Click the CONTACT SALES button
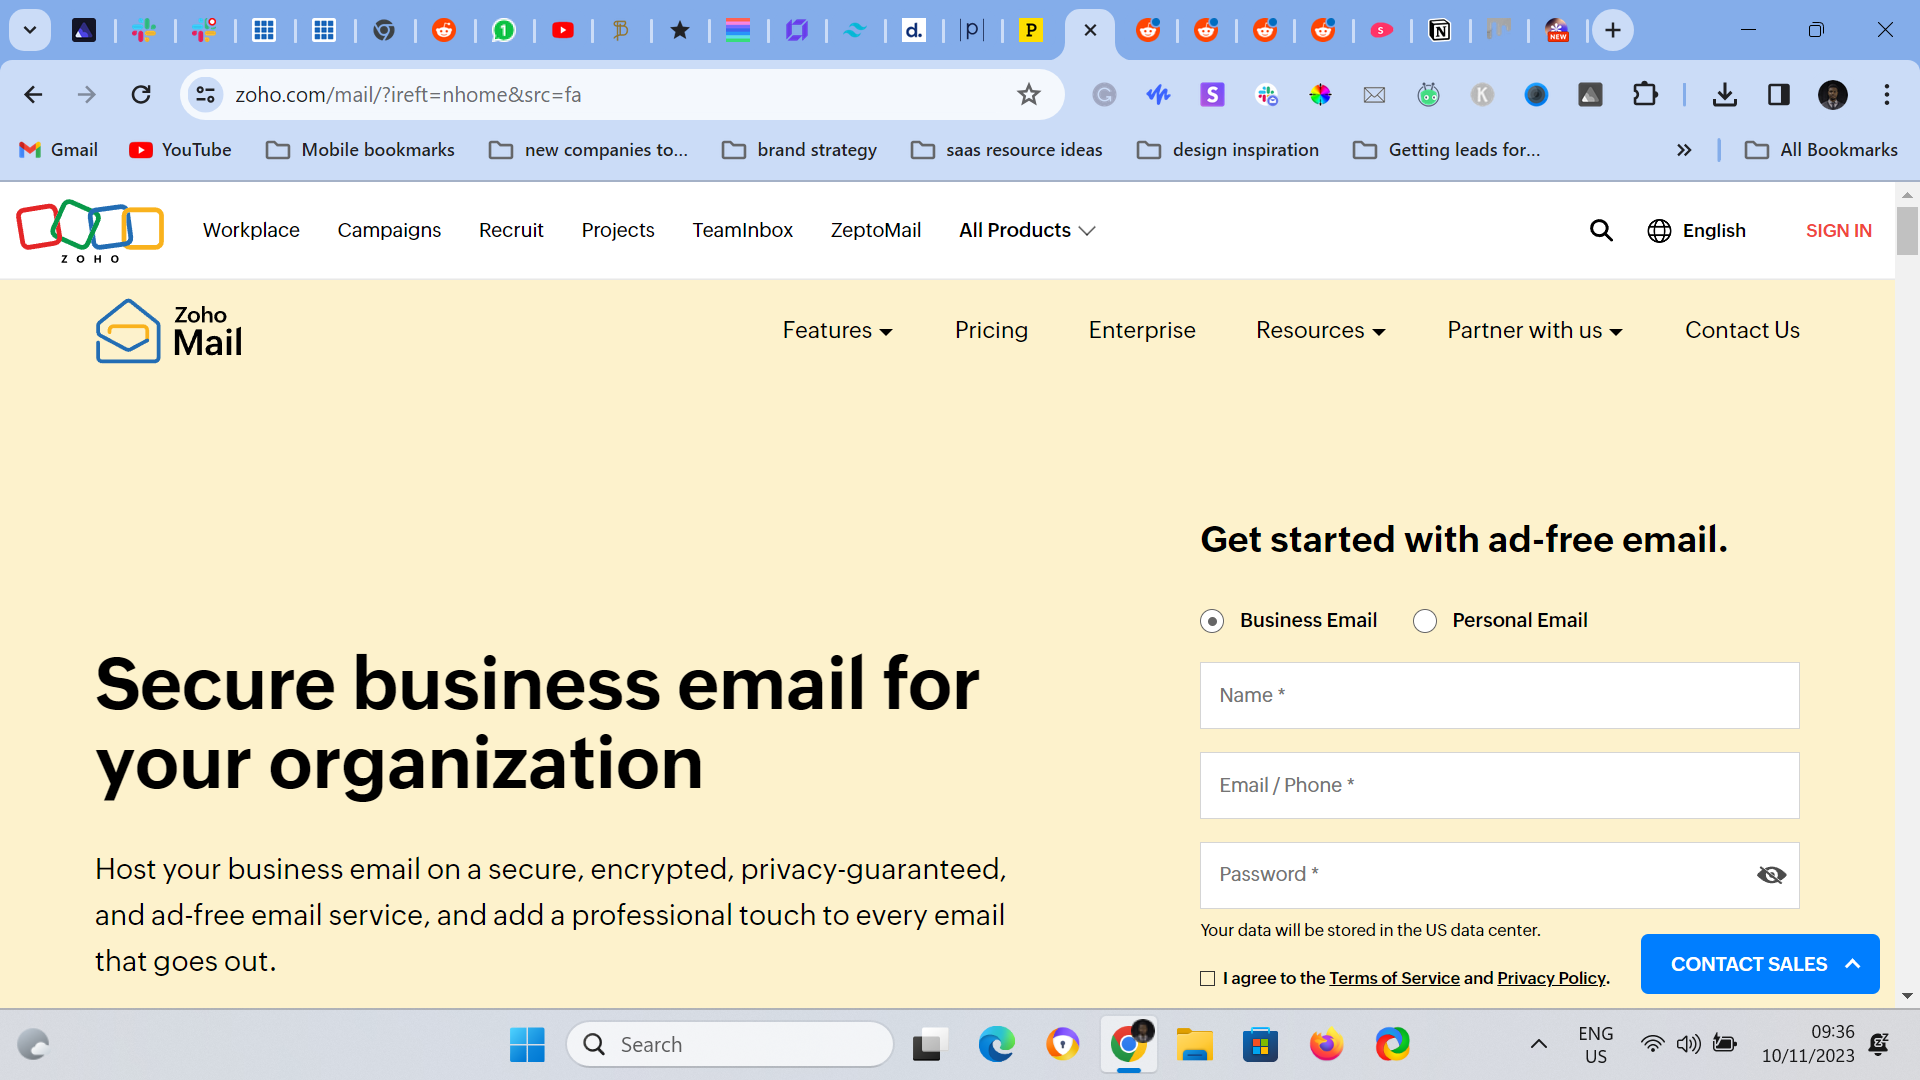This screenshot has width=1920, height=1080. 1759,964
